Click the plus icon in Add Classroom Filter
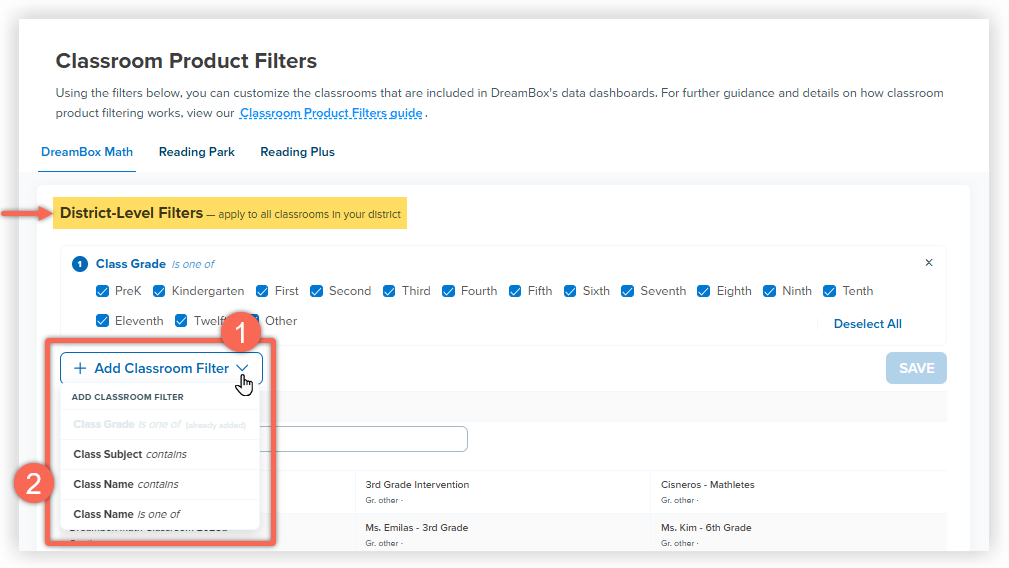Screen dimensions: 1009x568 pyautogui.click(x=80, y=368)
